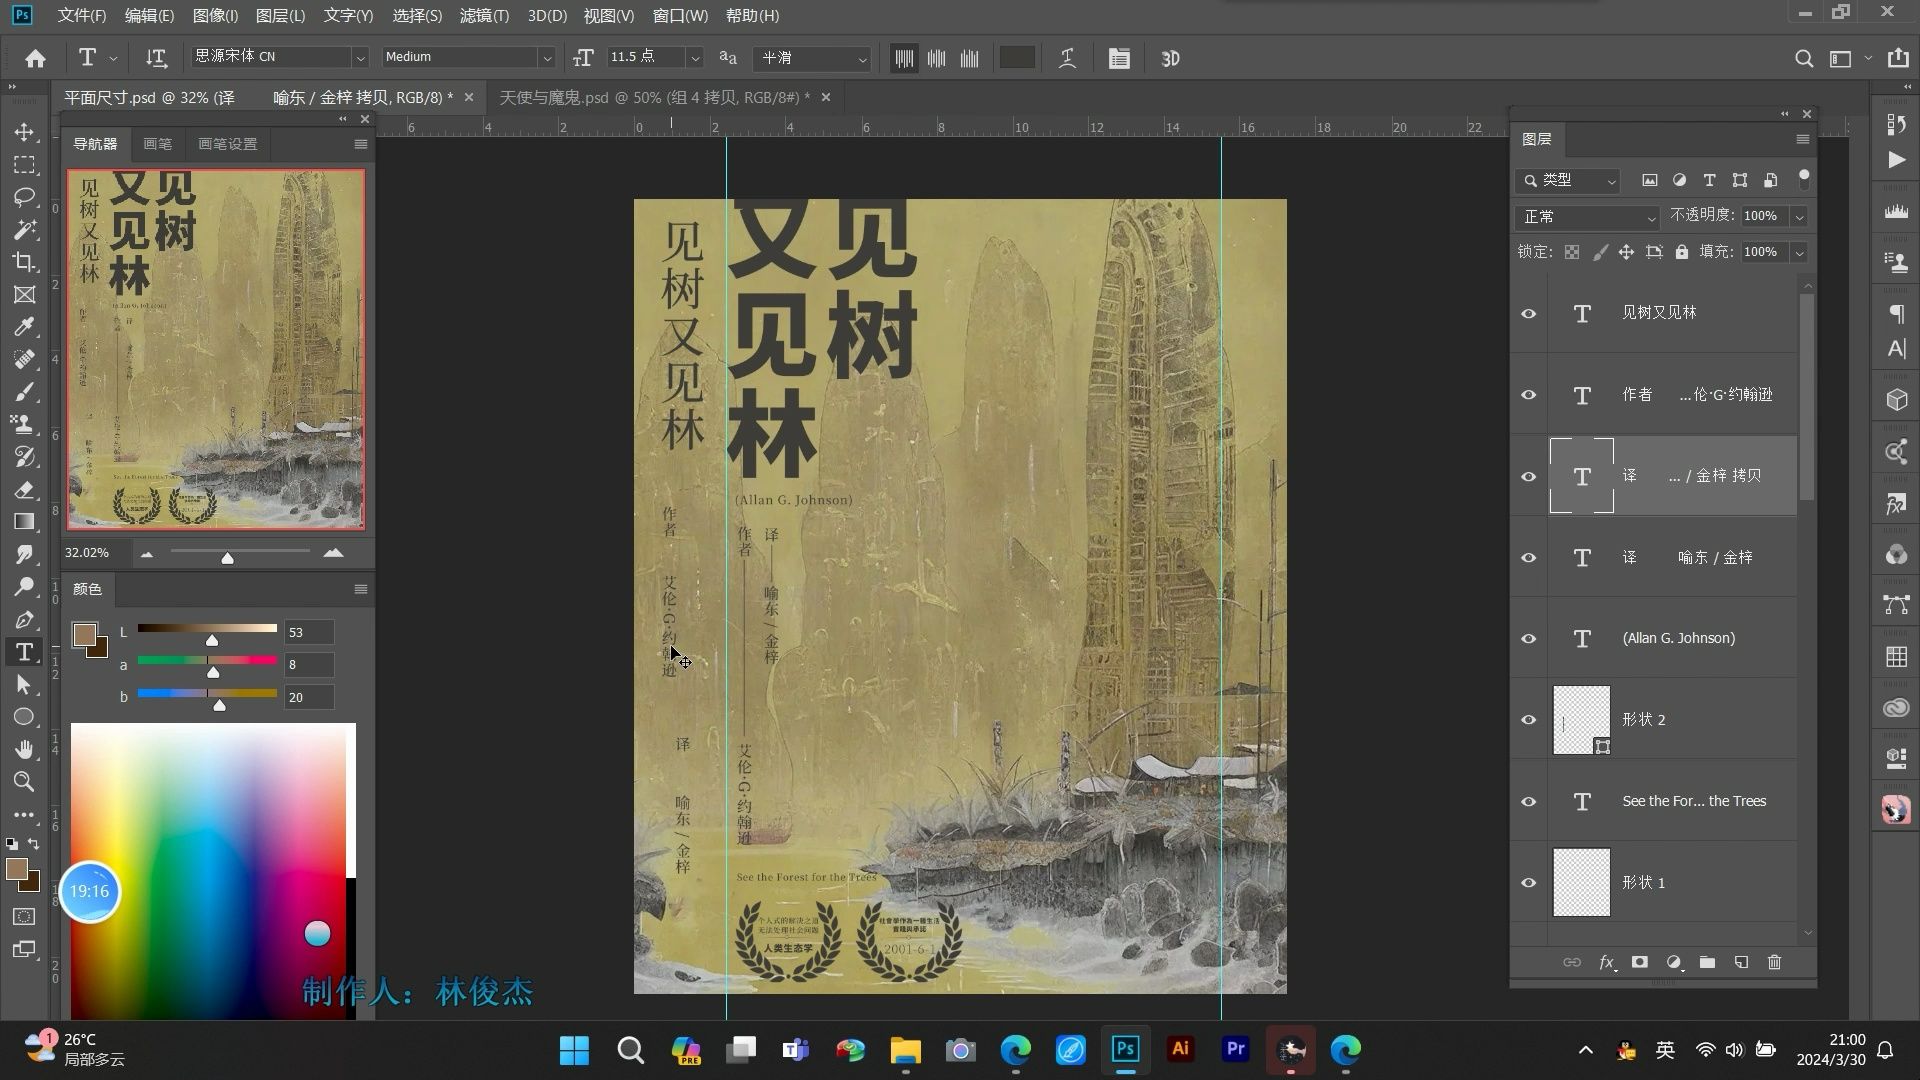
Task: Switch to the 画笔设置 tab
Action: [x=227, y=144]
